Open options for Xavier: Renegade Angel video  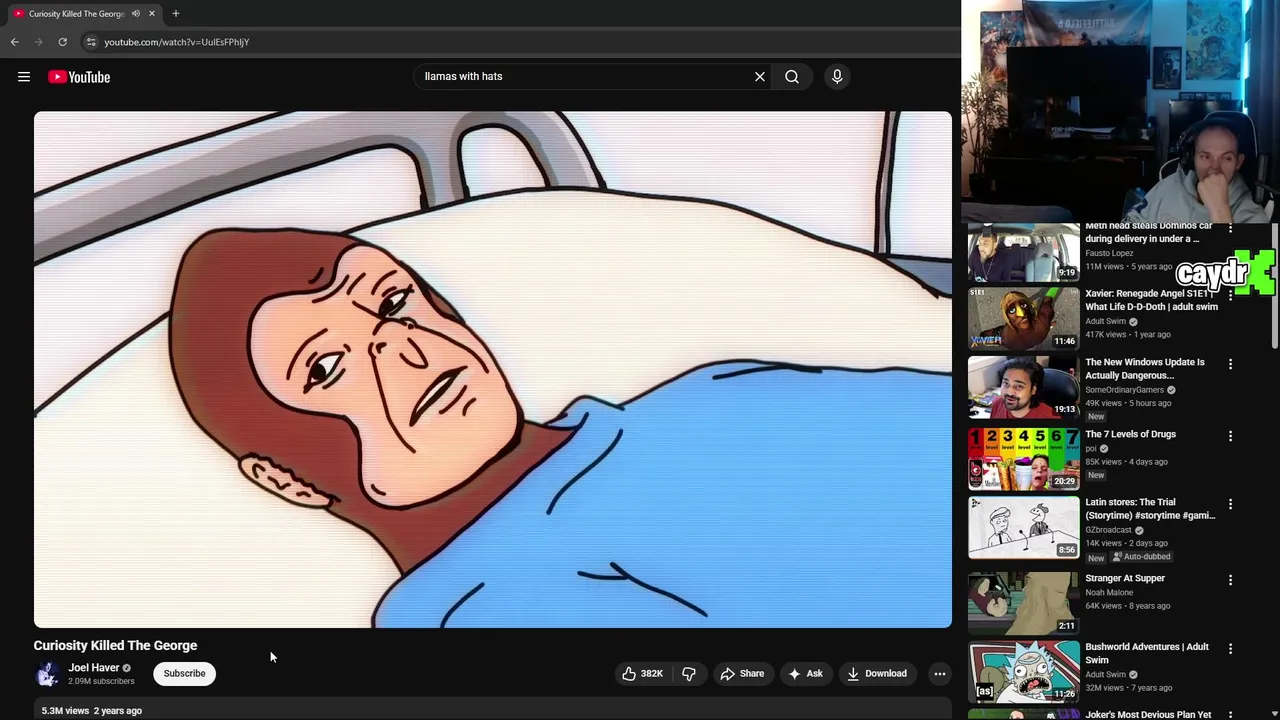[x=1230, y=296]
